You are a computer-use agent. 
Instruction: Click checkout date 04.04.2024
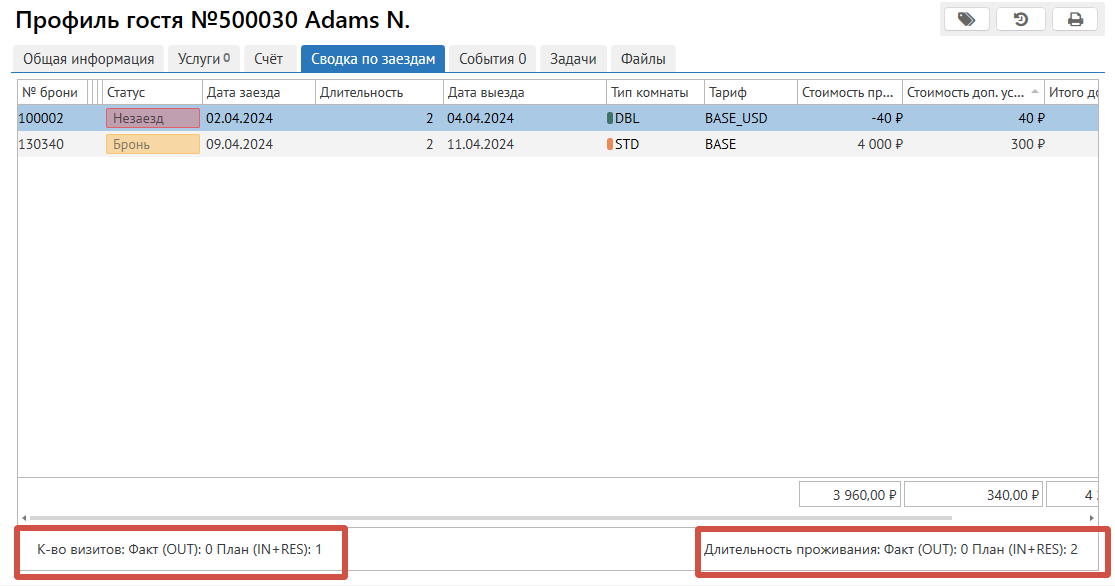coord(481,119)
